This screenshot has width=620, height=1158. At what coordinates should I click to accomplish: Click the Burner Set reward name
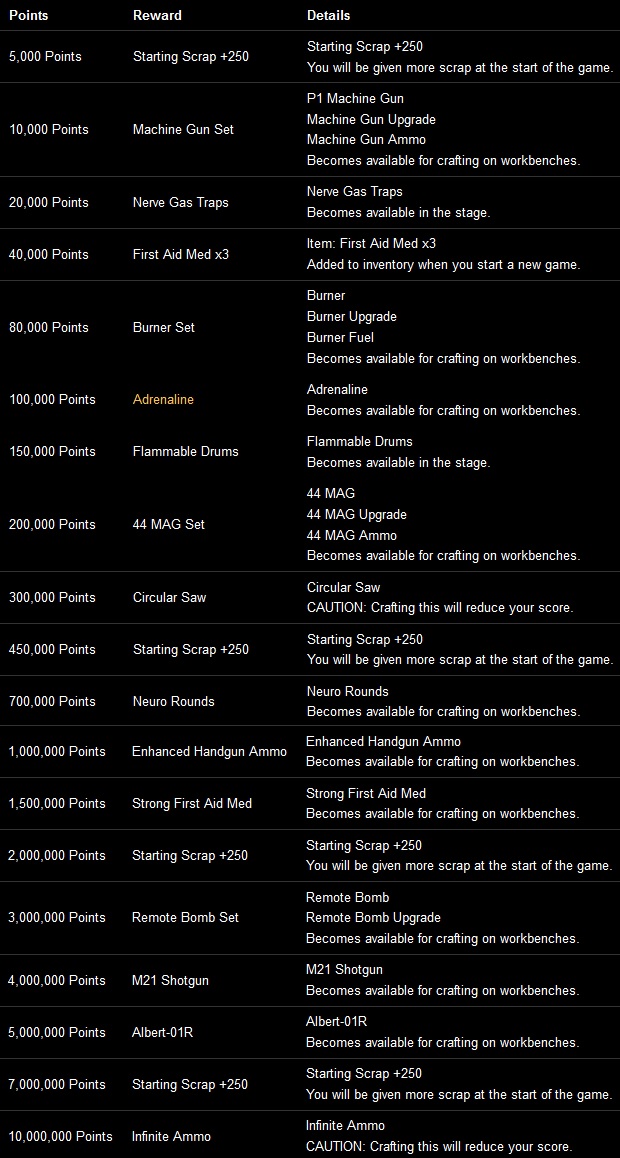(163, 327)
